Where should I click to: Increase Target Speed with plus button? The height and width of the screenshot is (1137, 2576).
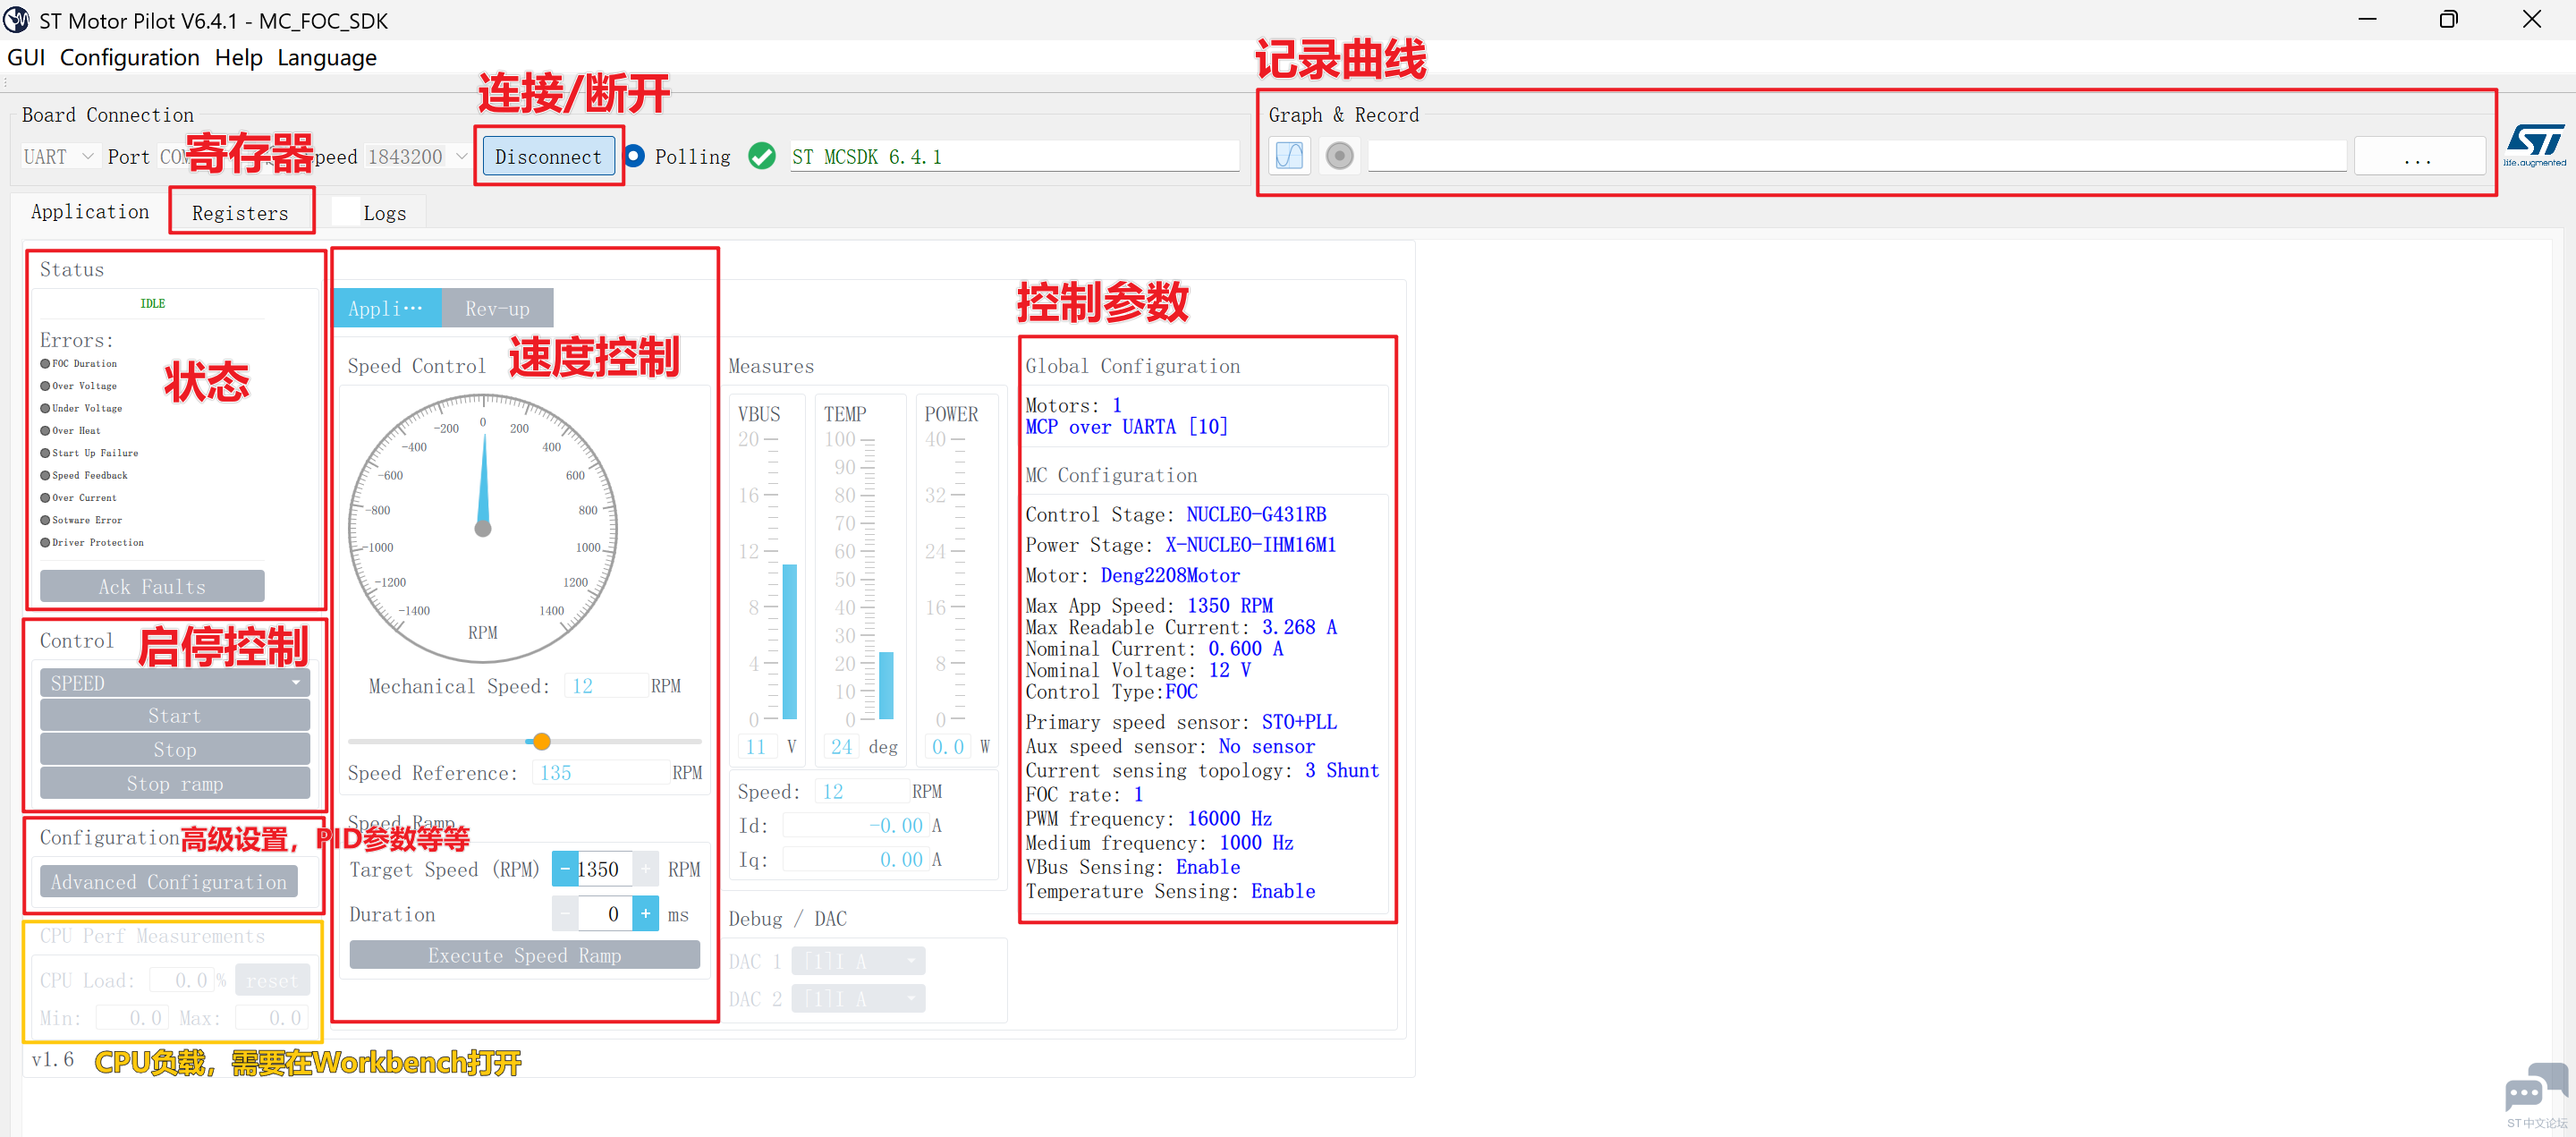point(646,870)
